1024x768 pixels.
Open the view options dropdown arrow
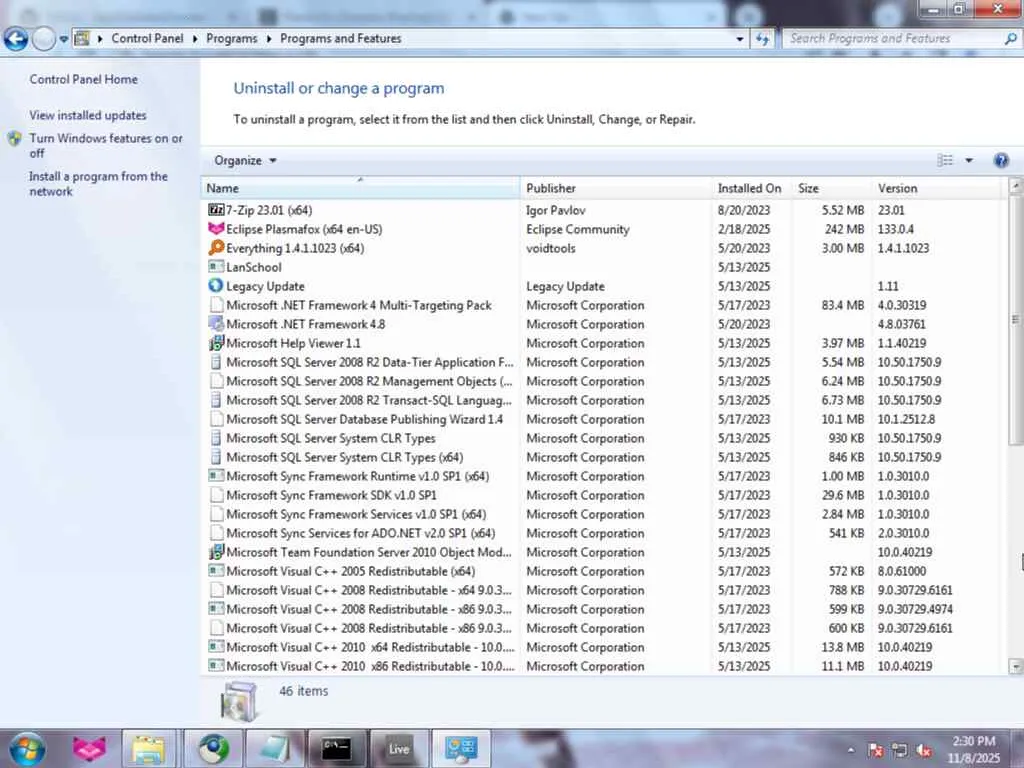[968, 160]
